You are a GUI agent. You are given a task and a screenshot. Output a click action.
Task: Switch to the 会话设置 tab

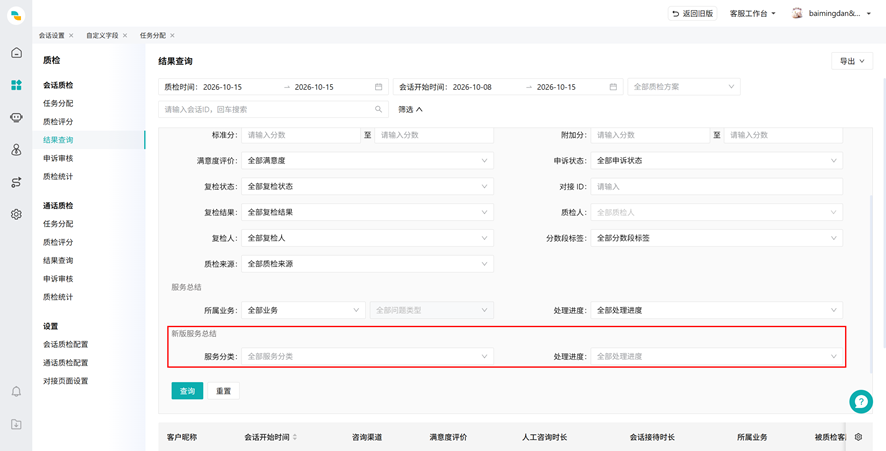(x=51, y=35)
